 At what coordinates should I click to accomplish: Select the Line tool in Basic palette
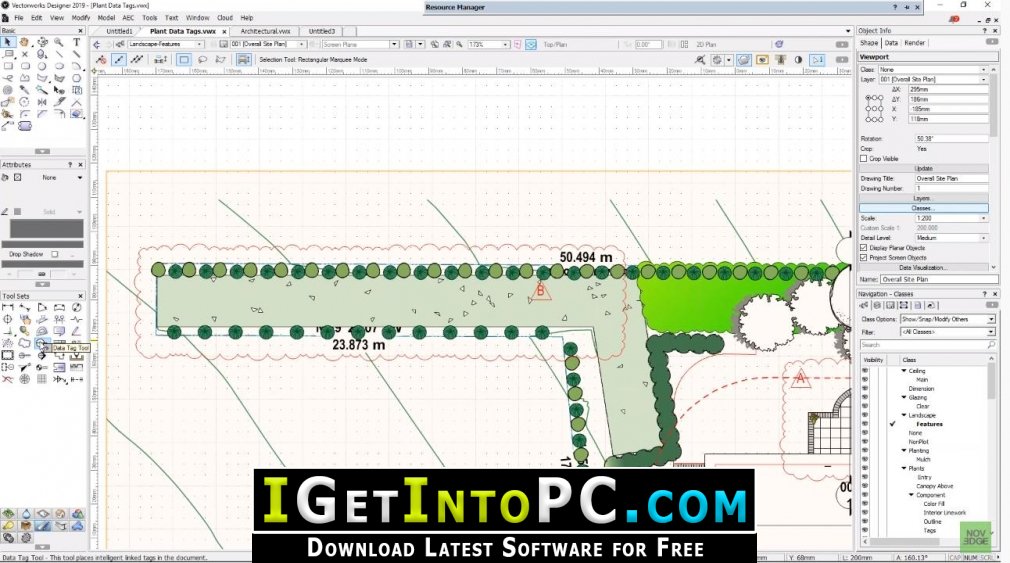[59, 54]
